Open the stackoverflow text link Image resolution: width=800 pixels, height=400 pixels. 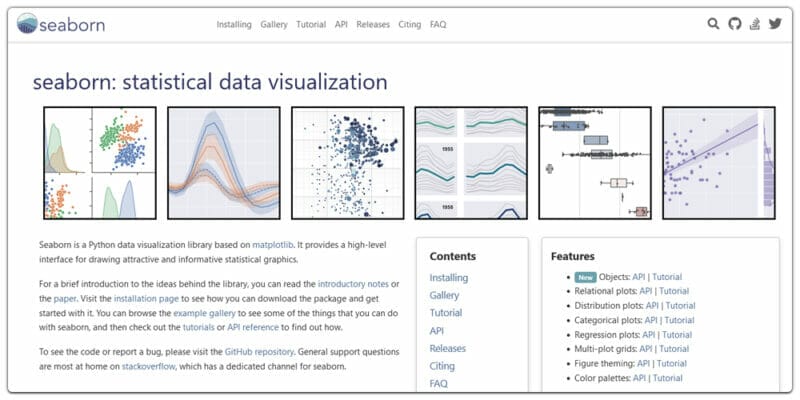coord(148,366)
